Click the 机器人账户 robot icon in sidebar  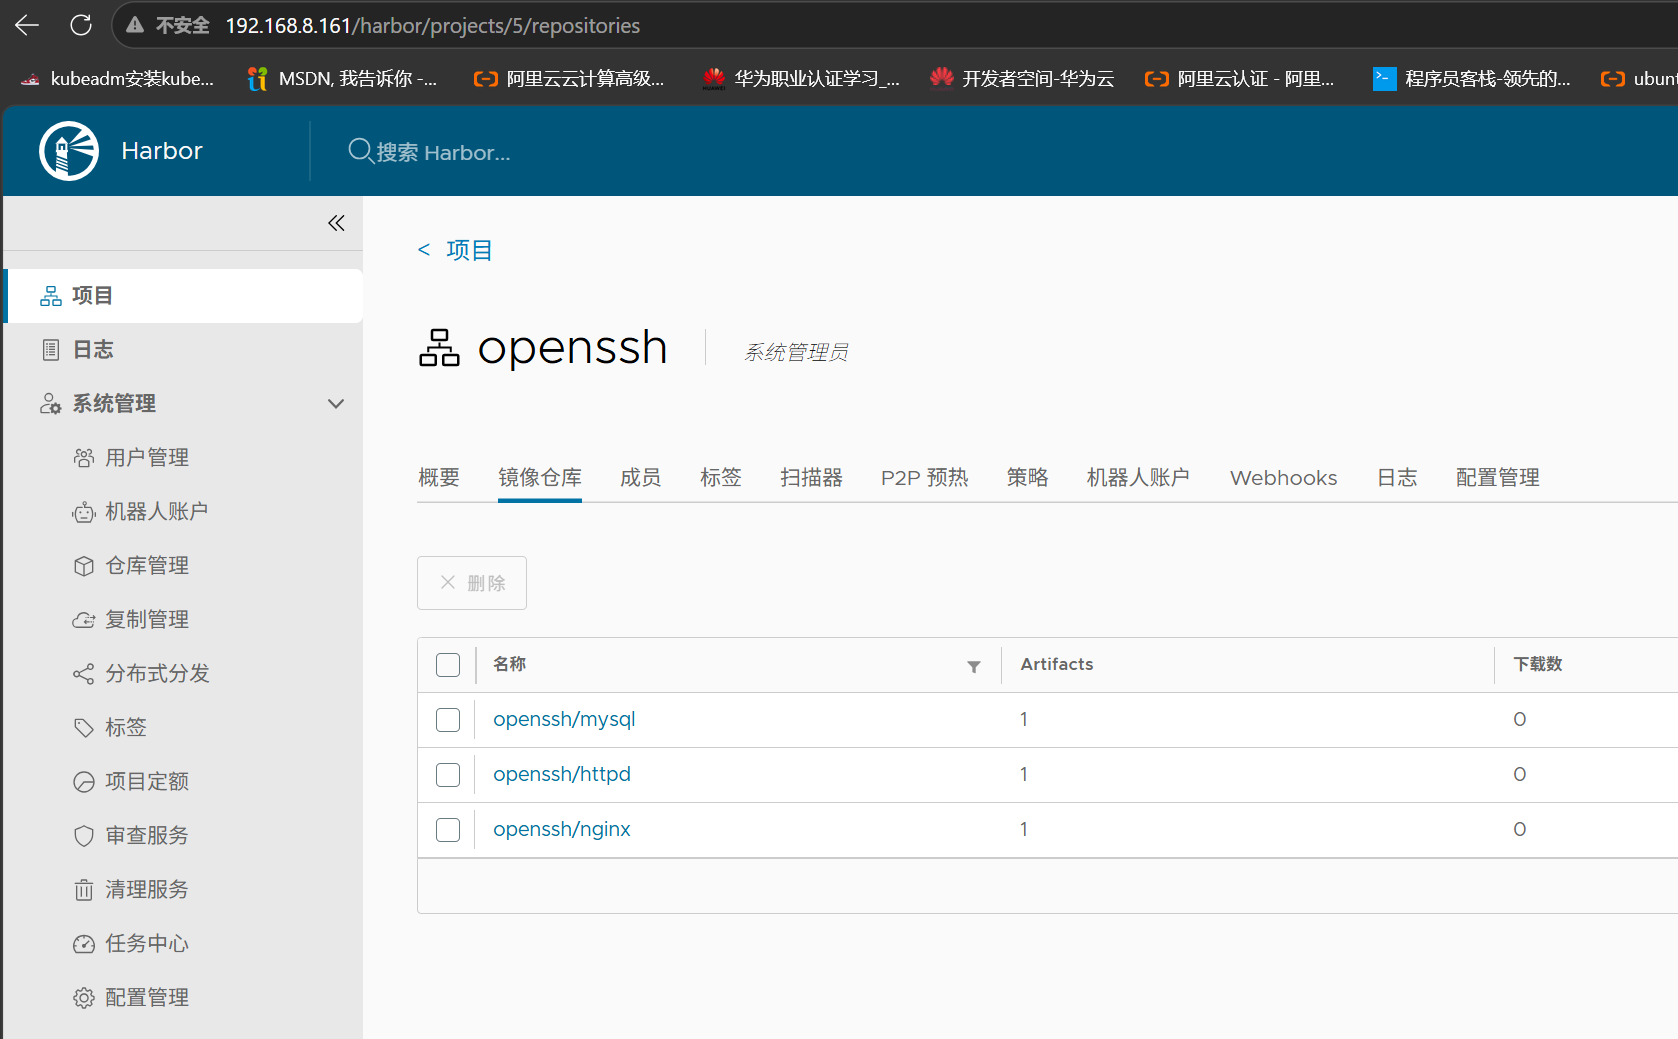(84, 512)
